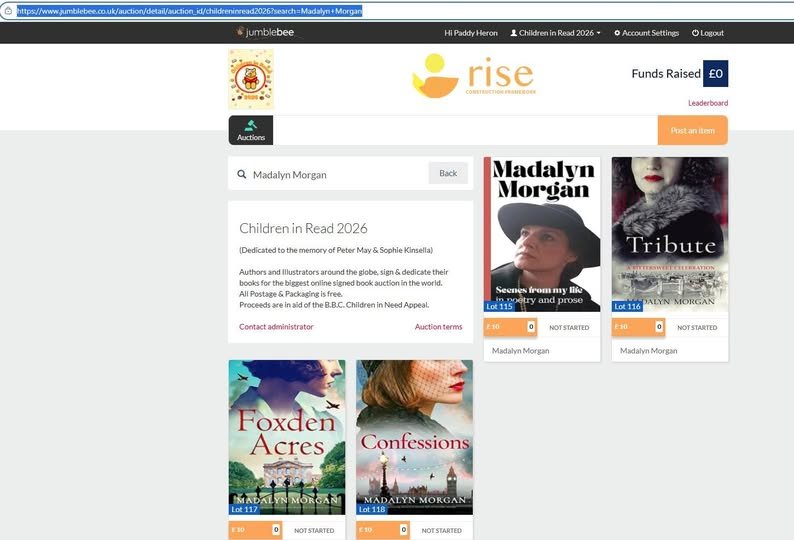Click the Lot 118 label
The height and width of the screenshot is (540, 794).
point(372,510)
